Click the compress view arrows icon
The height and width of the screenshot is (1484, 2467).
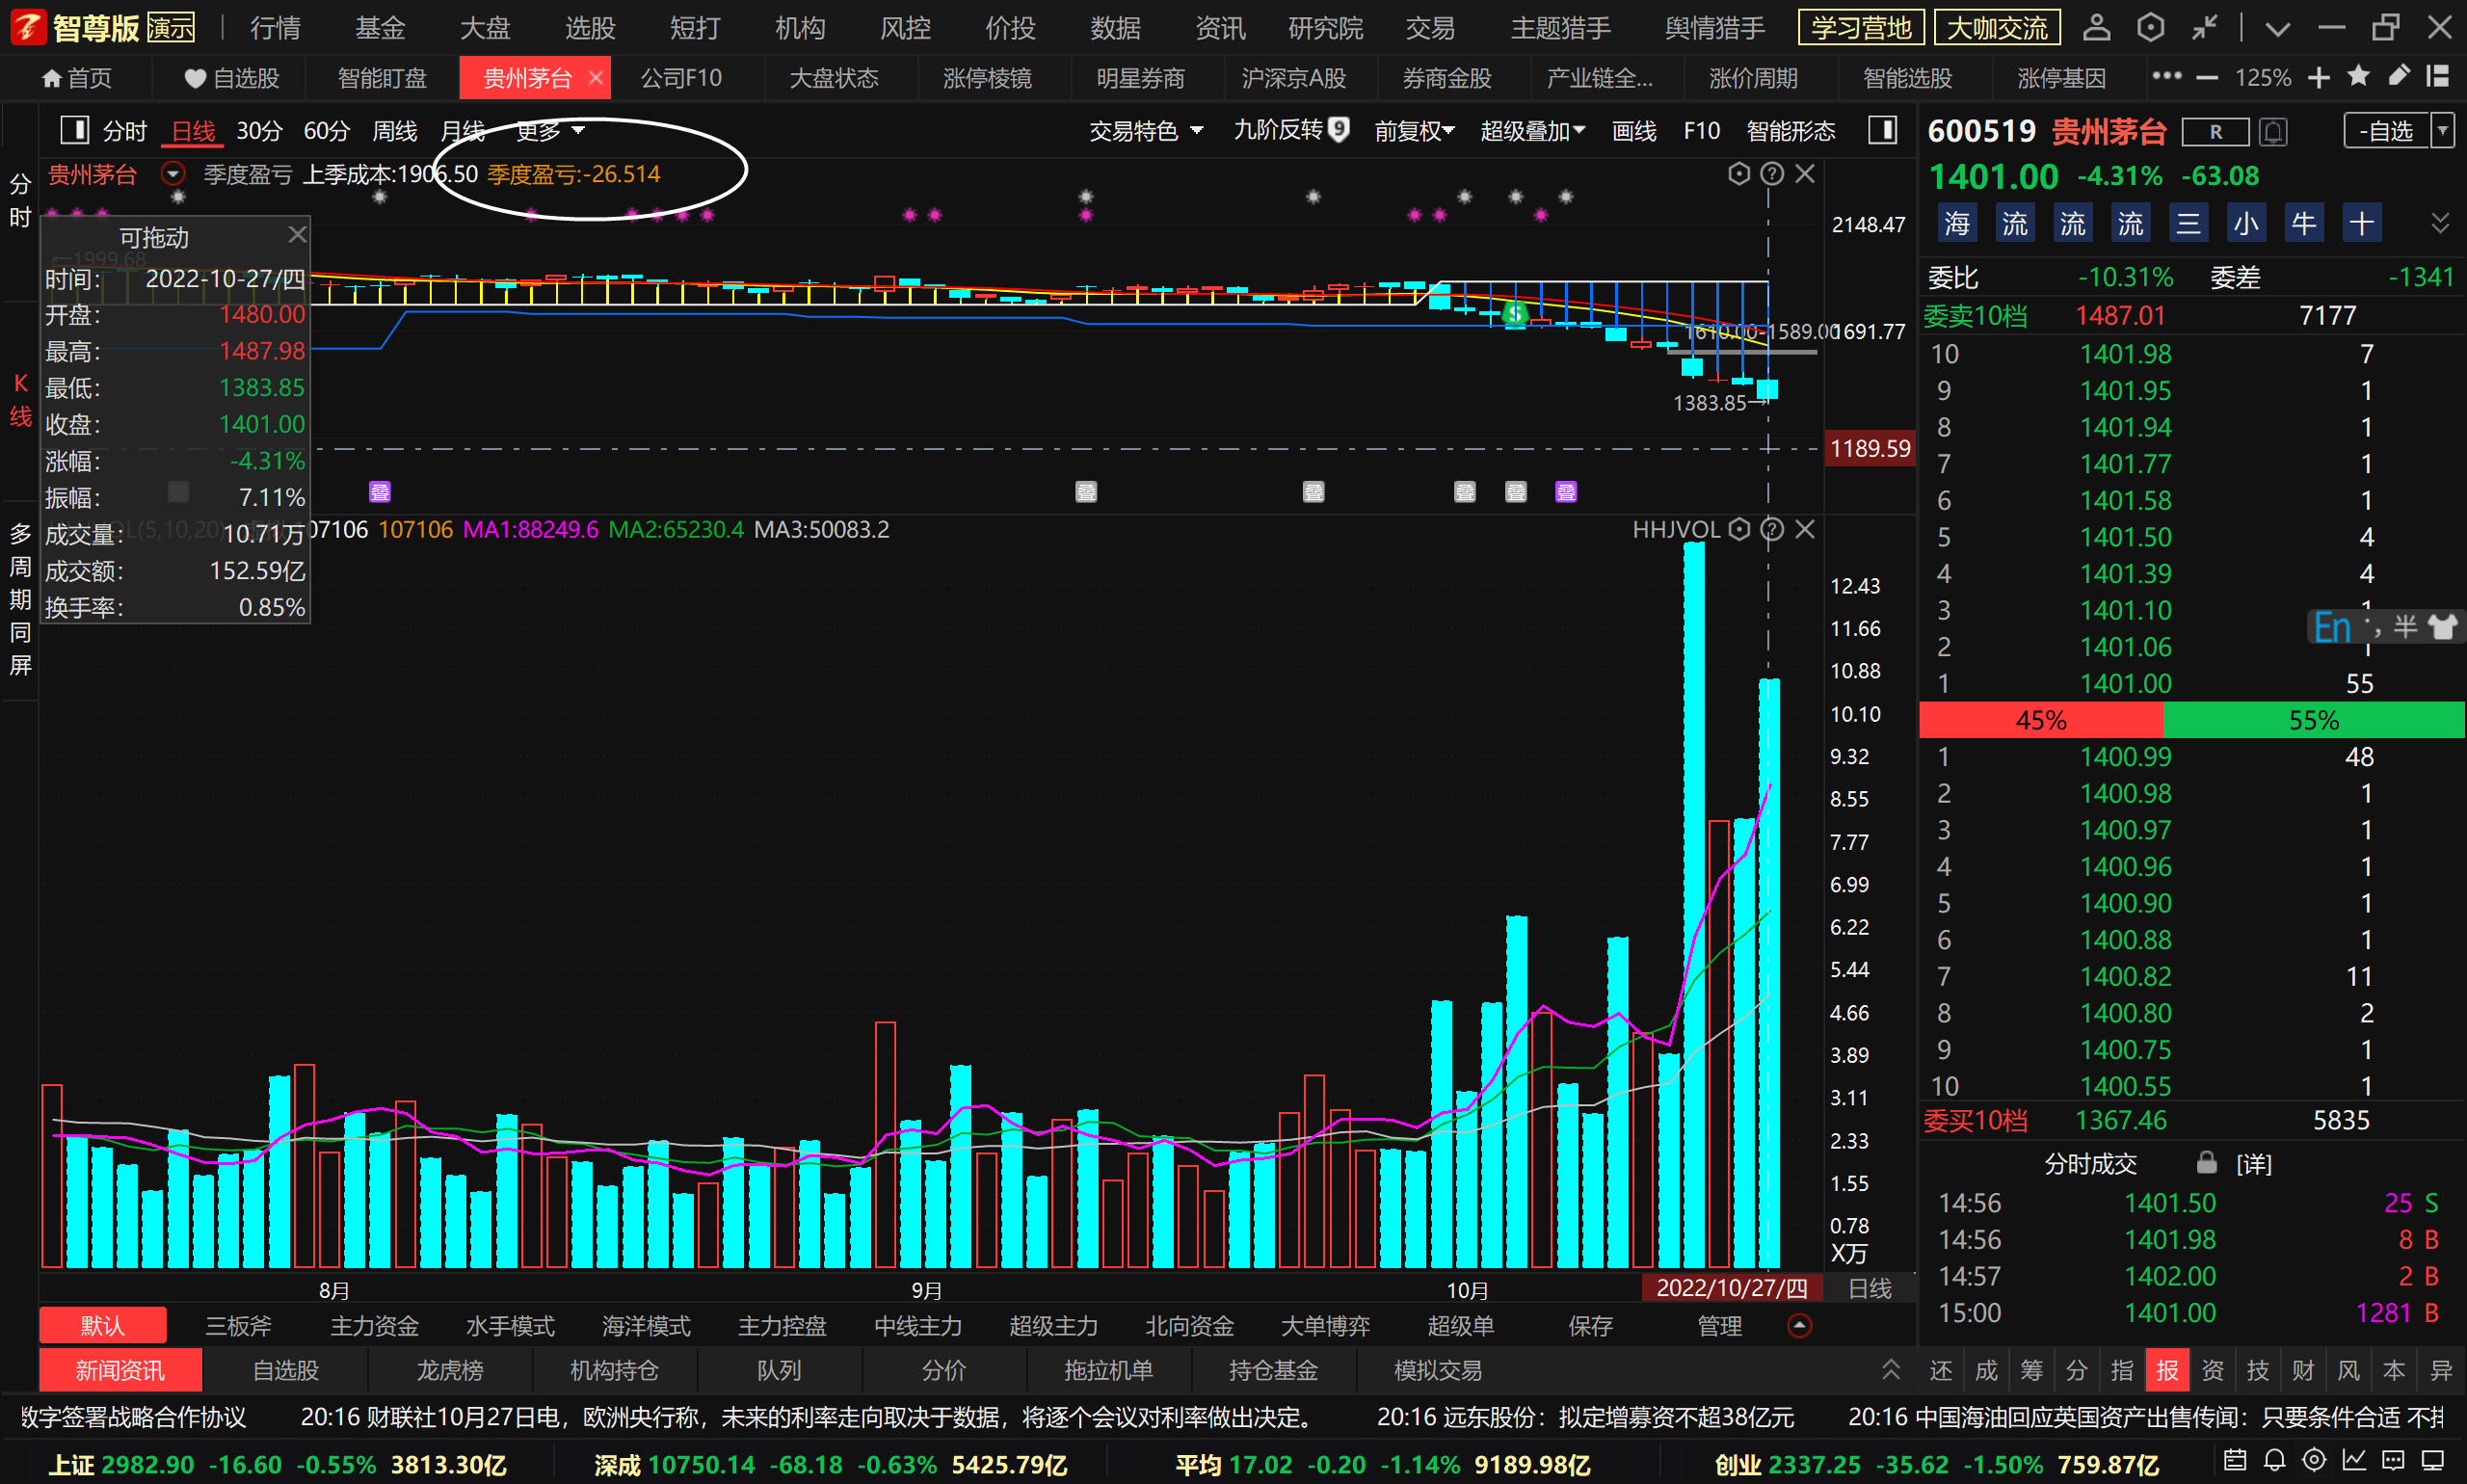point(2204,27)
